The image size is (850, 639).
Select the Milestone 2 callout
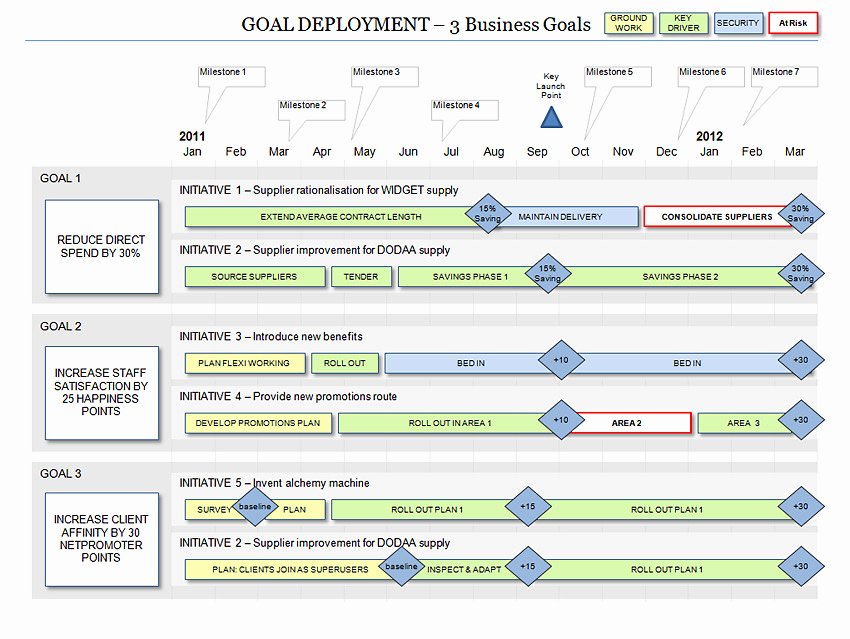click(x=312, y=110)
